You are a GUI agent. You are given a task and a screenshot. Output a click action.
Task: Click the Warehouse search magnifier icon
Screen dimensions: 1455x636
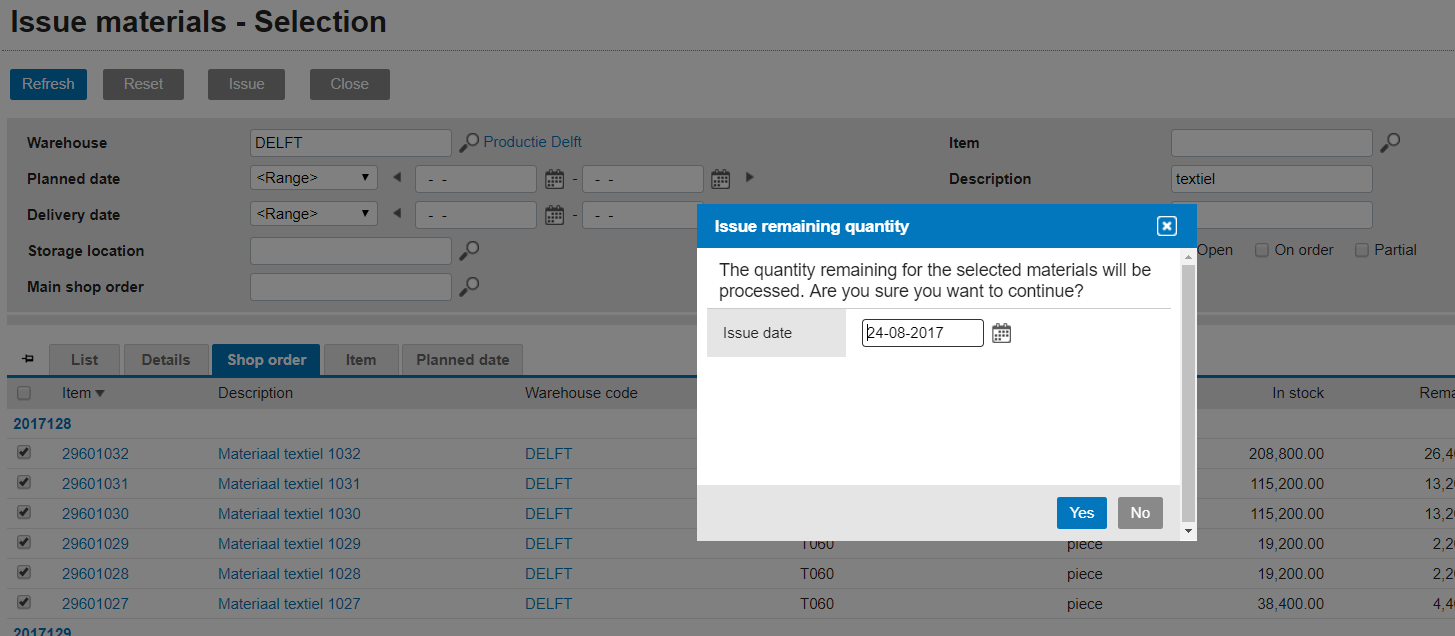tap(469, 143)
